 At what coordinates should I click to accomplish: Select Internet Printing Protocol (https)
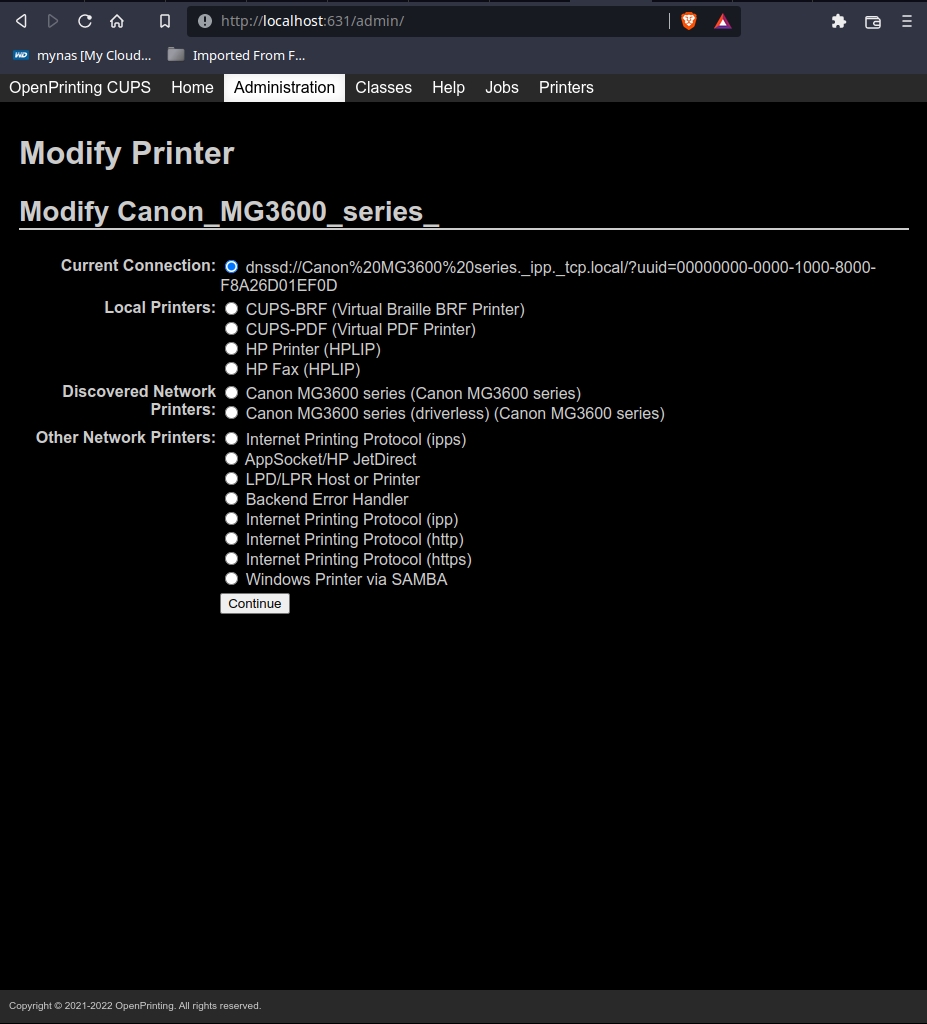[x=231, y=559]
